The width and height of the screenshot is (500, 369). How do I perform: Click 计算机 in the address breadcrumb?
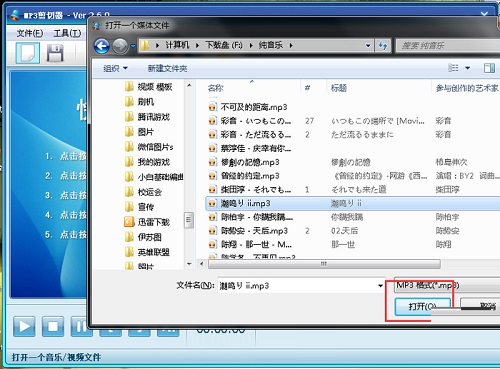point(177,45)
